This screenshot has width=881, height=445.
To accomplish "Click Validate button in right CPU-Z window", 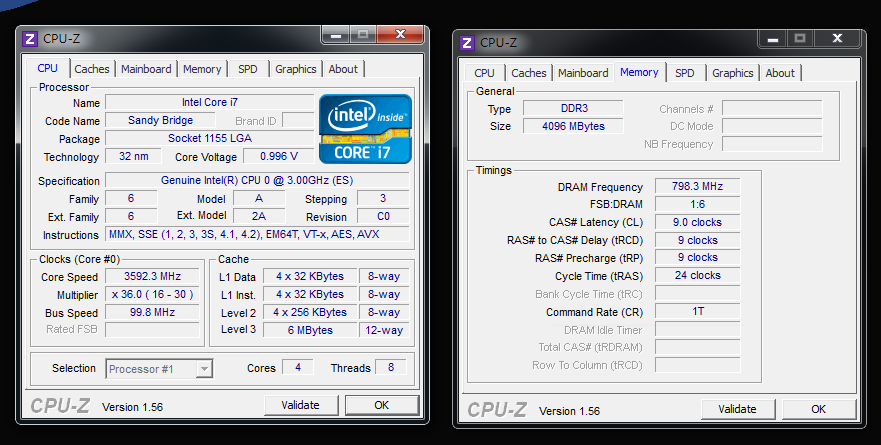I will 737,409.
